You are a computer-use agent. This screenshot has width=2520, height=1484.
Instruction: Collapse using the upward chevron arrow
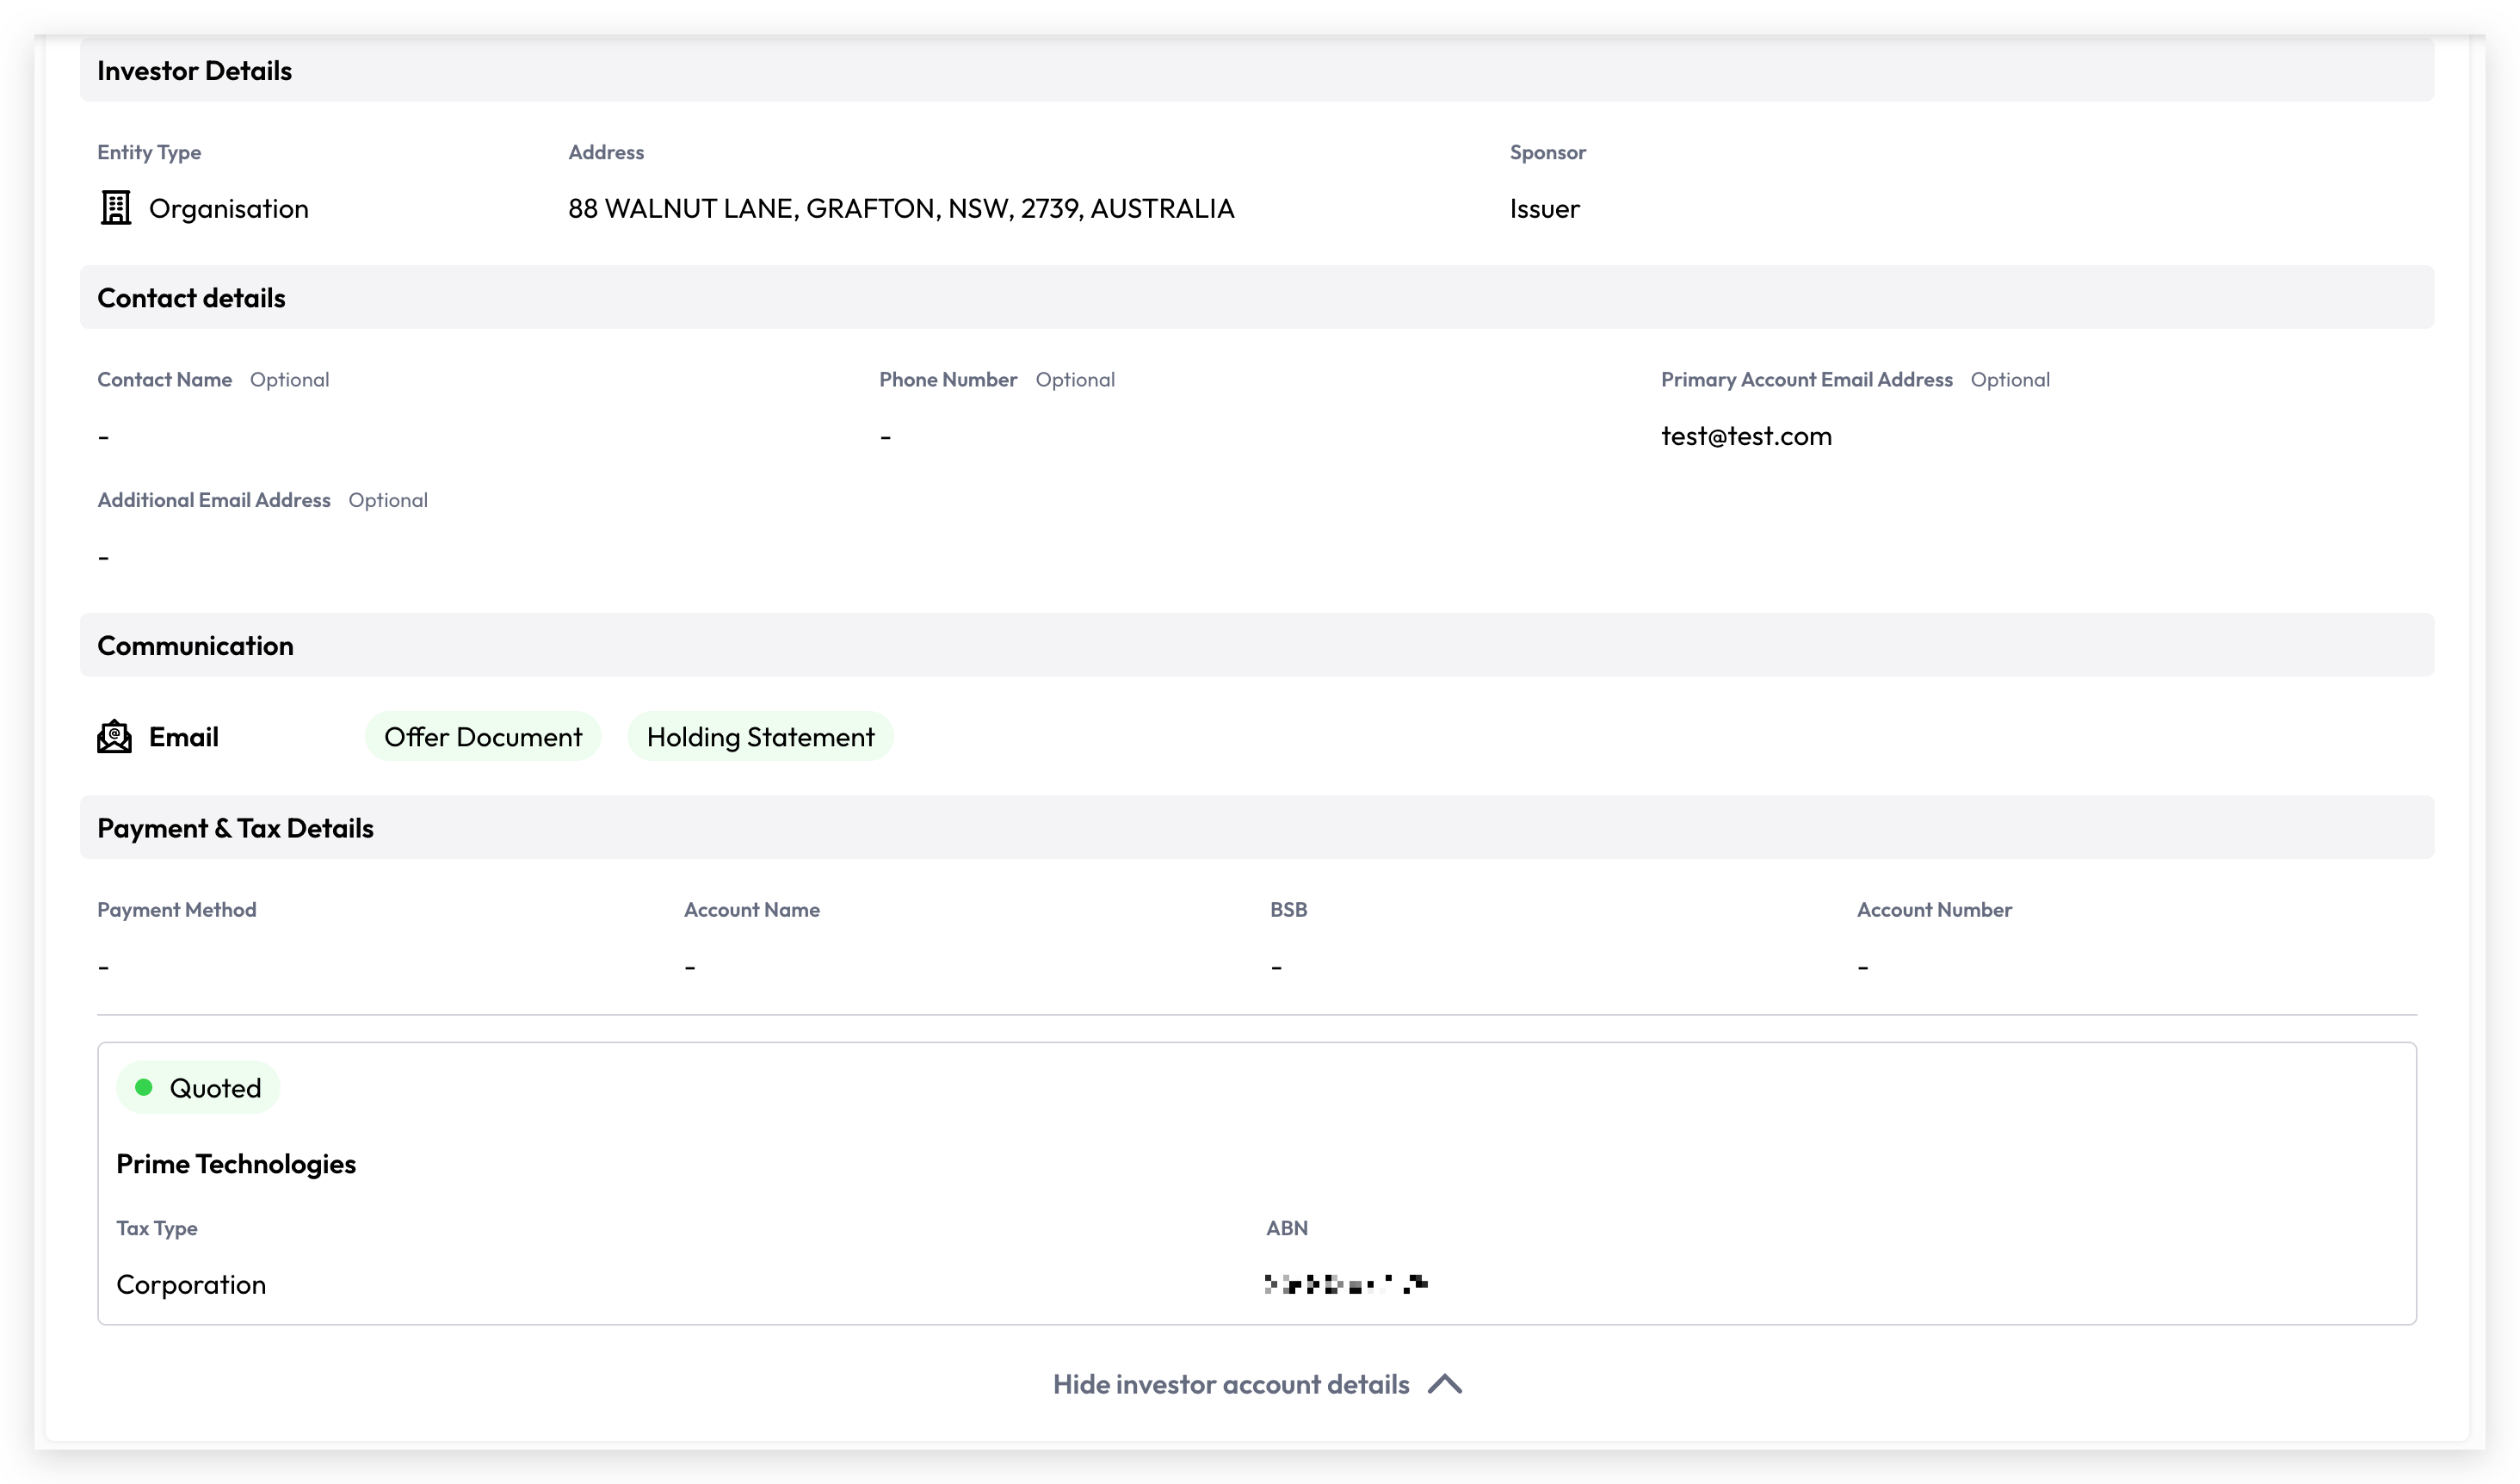tap(1445, 1384)
